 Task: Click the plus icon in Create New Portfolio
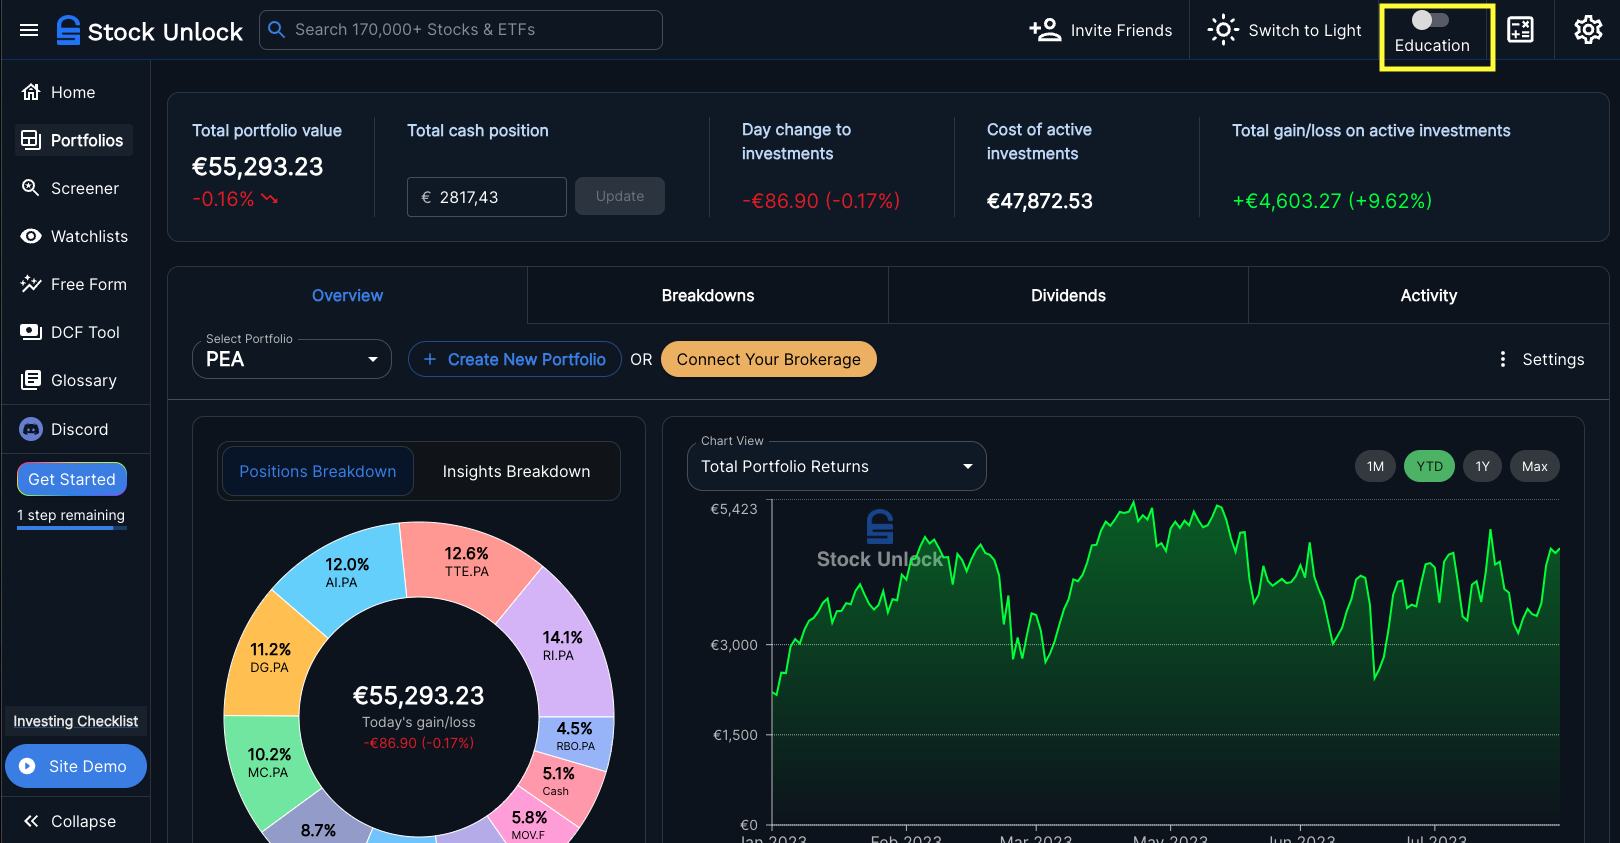[x=430, y=359]
